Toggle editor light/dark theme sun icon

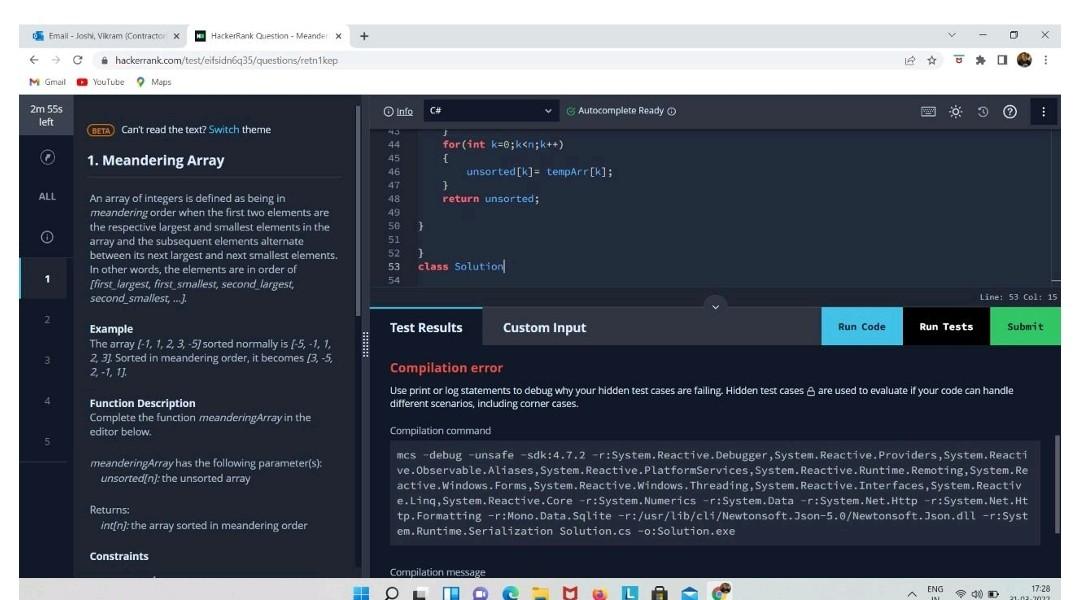pos(955,111)
